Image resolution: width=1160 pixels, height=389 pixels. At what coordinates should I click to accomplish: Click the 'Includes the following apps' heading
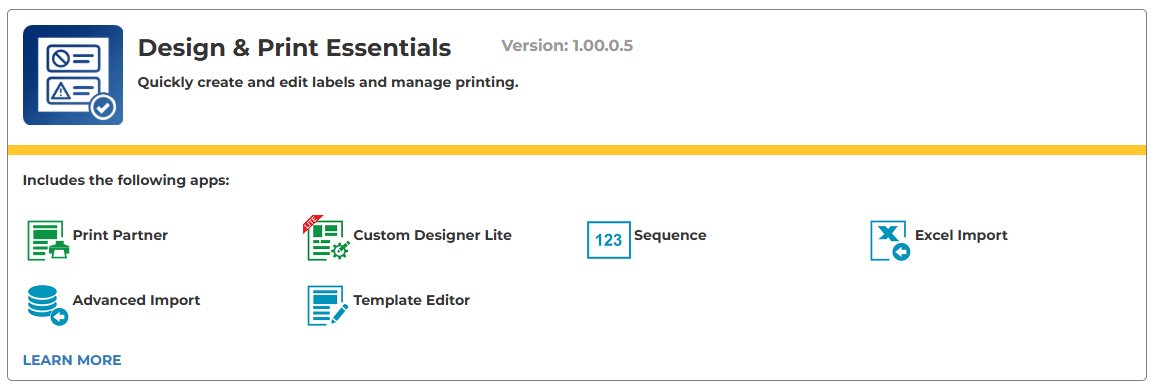pos(127,180)
